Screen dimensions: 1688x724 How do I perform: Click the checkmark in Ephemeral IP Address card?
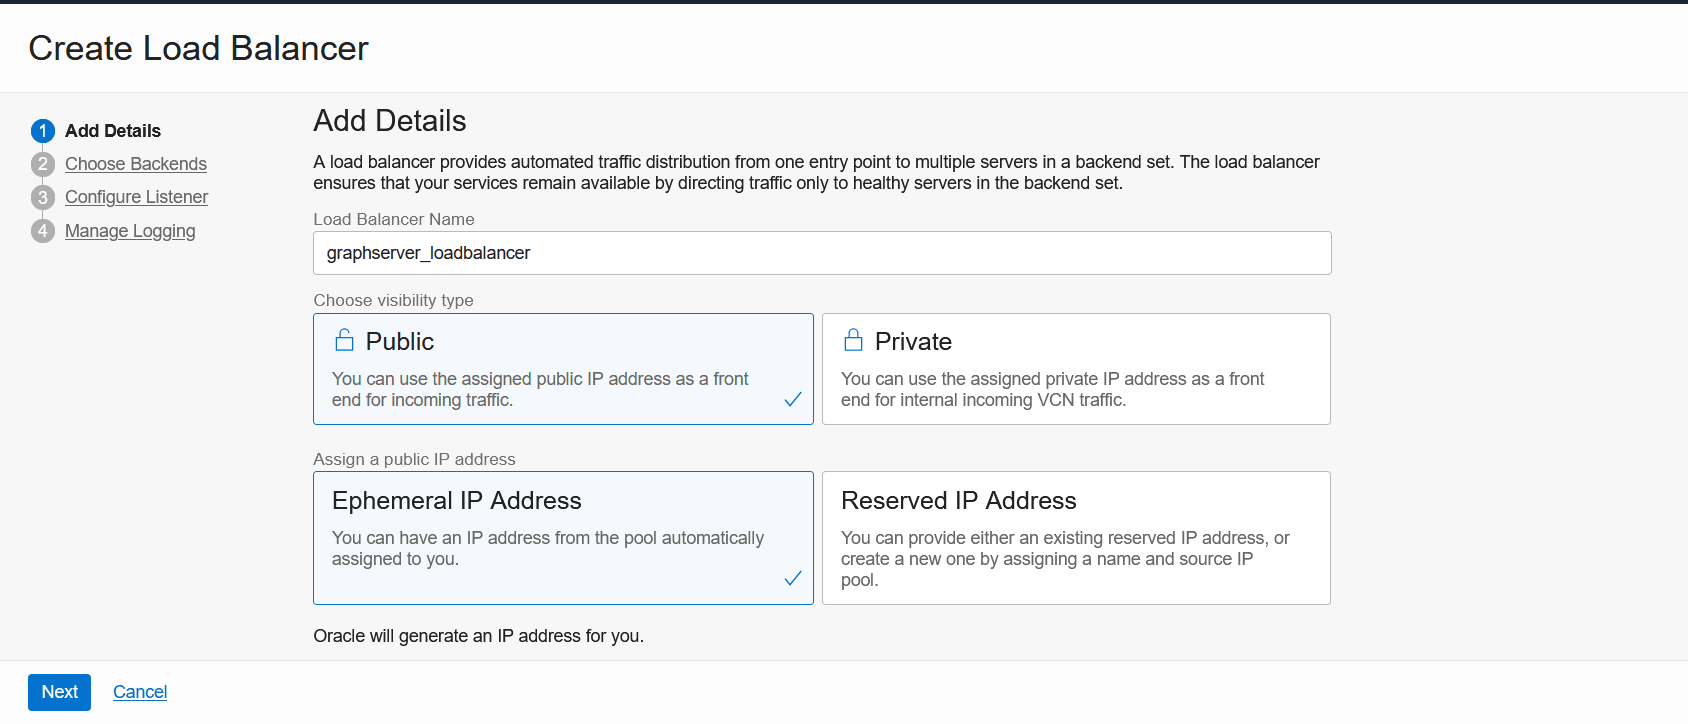pos(793,579)
